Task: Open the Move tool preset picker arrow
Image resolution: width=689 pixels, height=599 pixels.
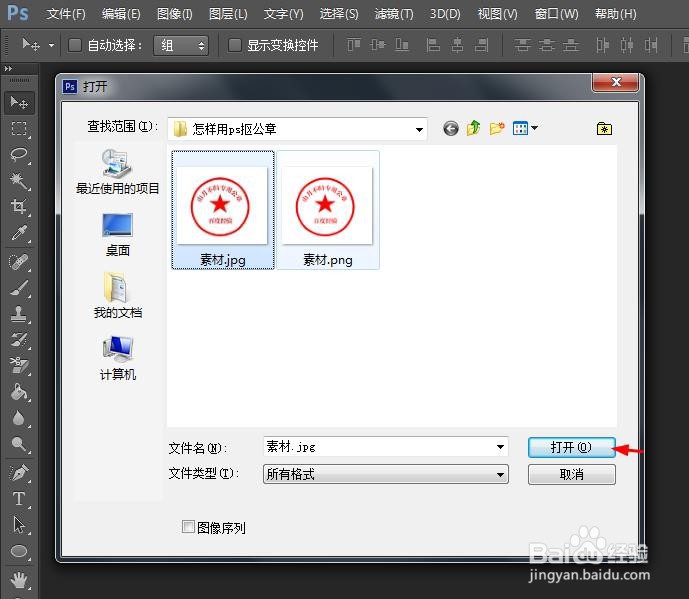Action: coord(51,45)
